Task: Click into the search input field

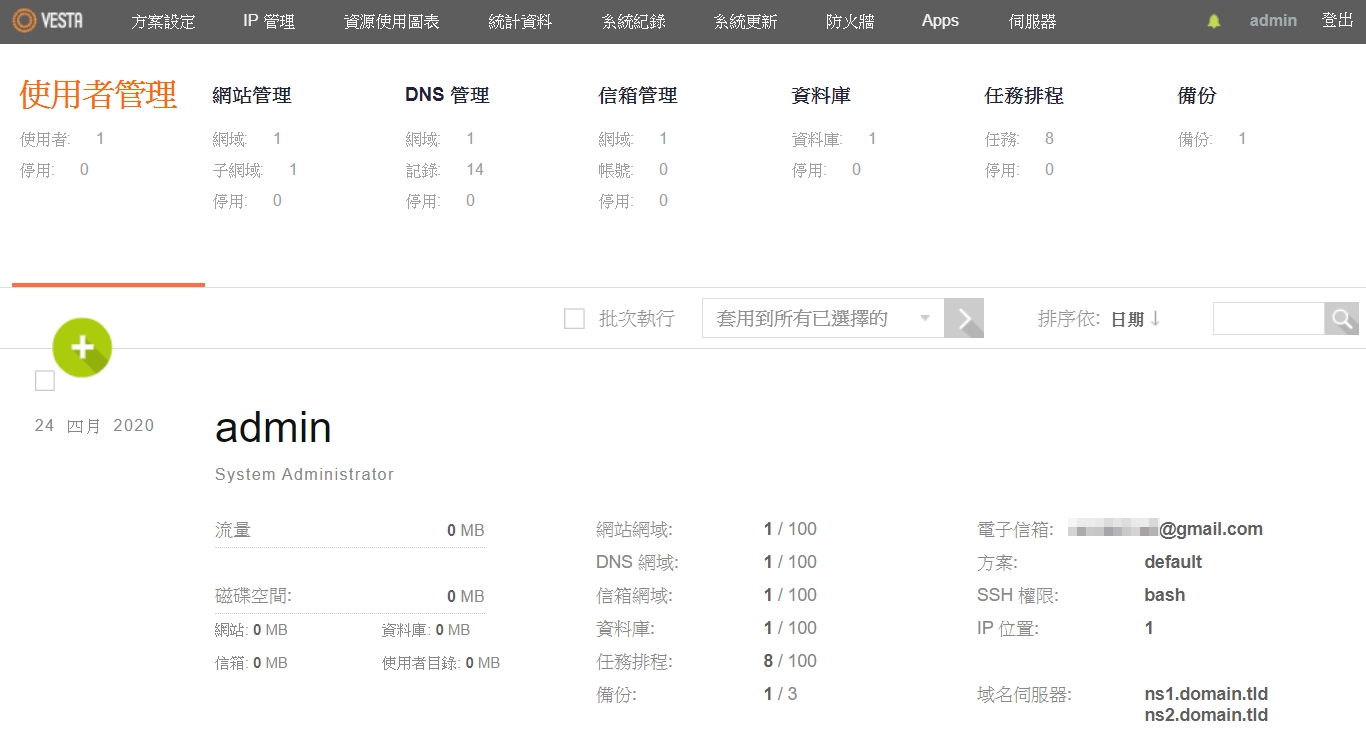Action: point(1269,319)
